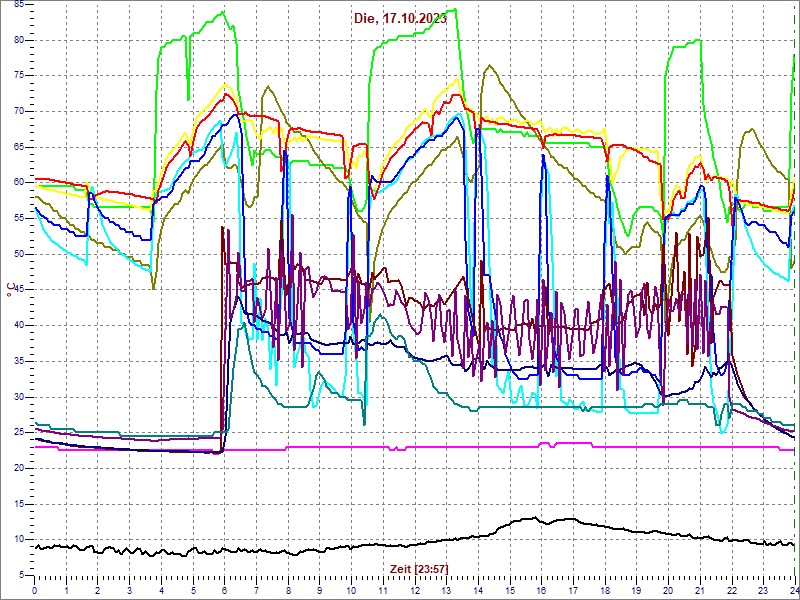Select the 40 temperature axis label
The width and height of the screenshot is (800, 600).
click(x=19, y=326)
